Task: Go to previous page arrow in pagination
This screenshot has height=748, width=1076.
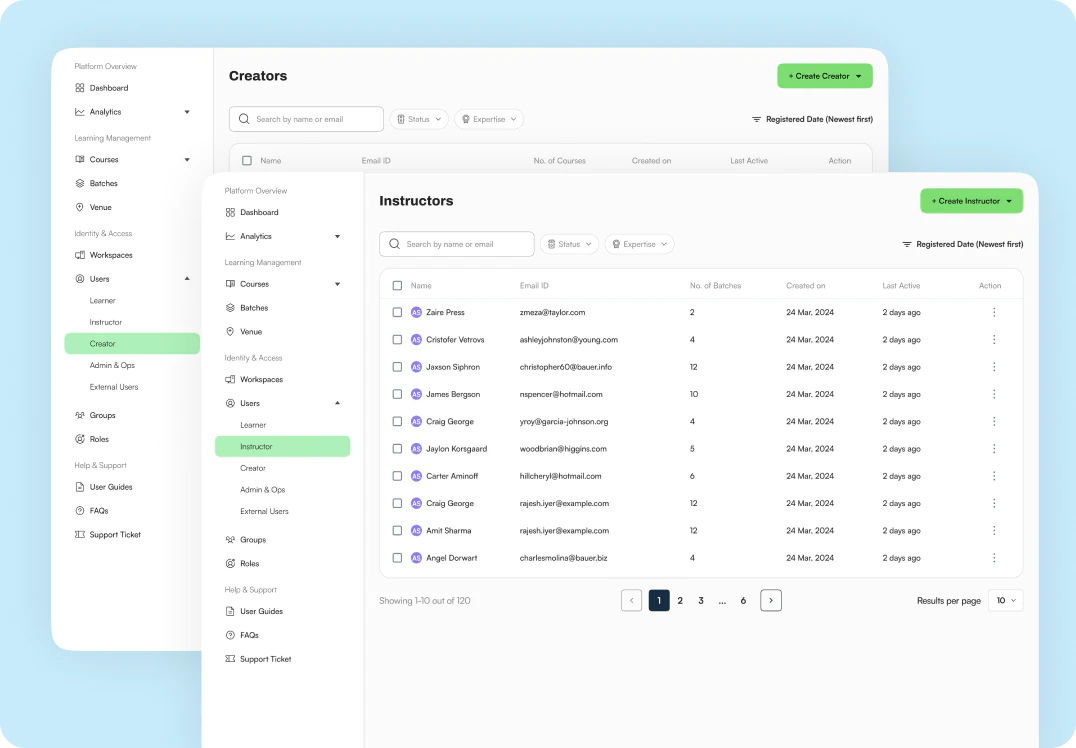Action: click(x=631, y=600)
